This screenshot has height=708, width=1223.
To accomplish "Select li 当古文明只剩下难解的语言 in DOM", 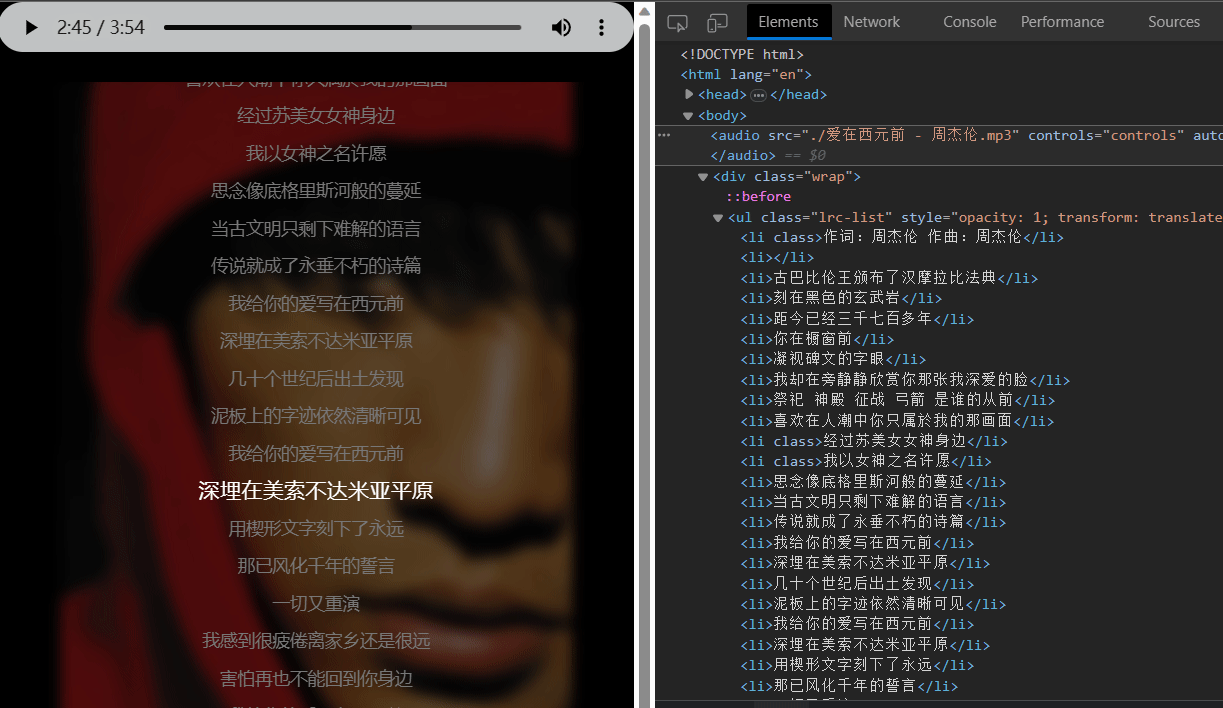I will (873, 502).
